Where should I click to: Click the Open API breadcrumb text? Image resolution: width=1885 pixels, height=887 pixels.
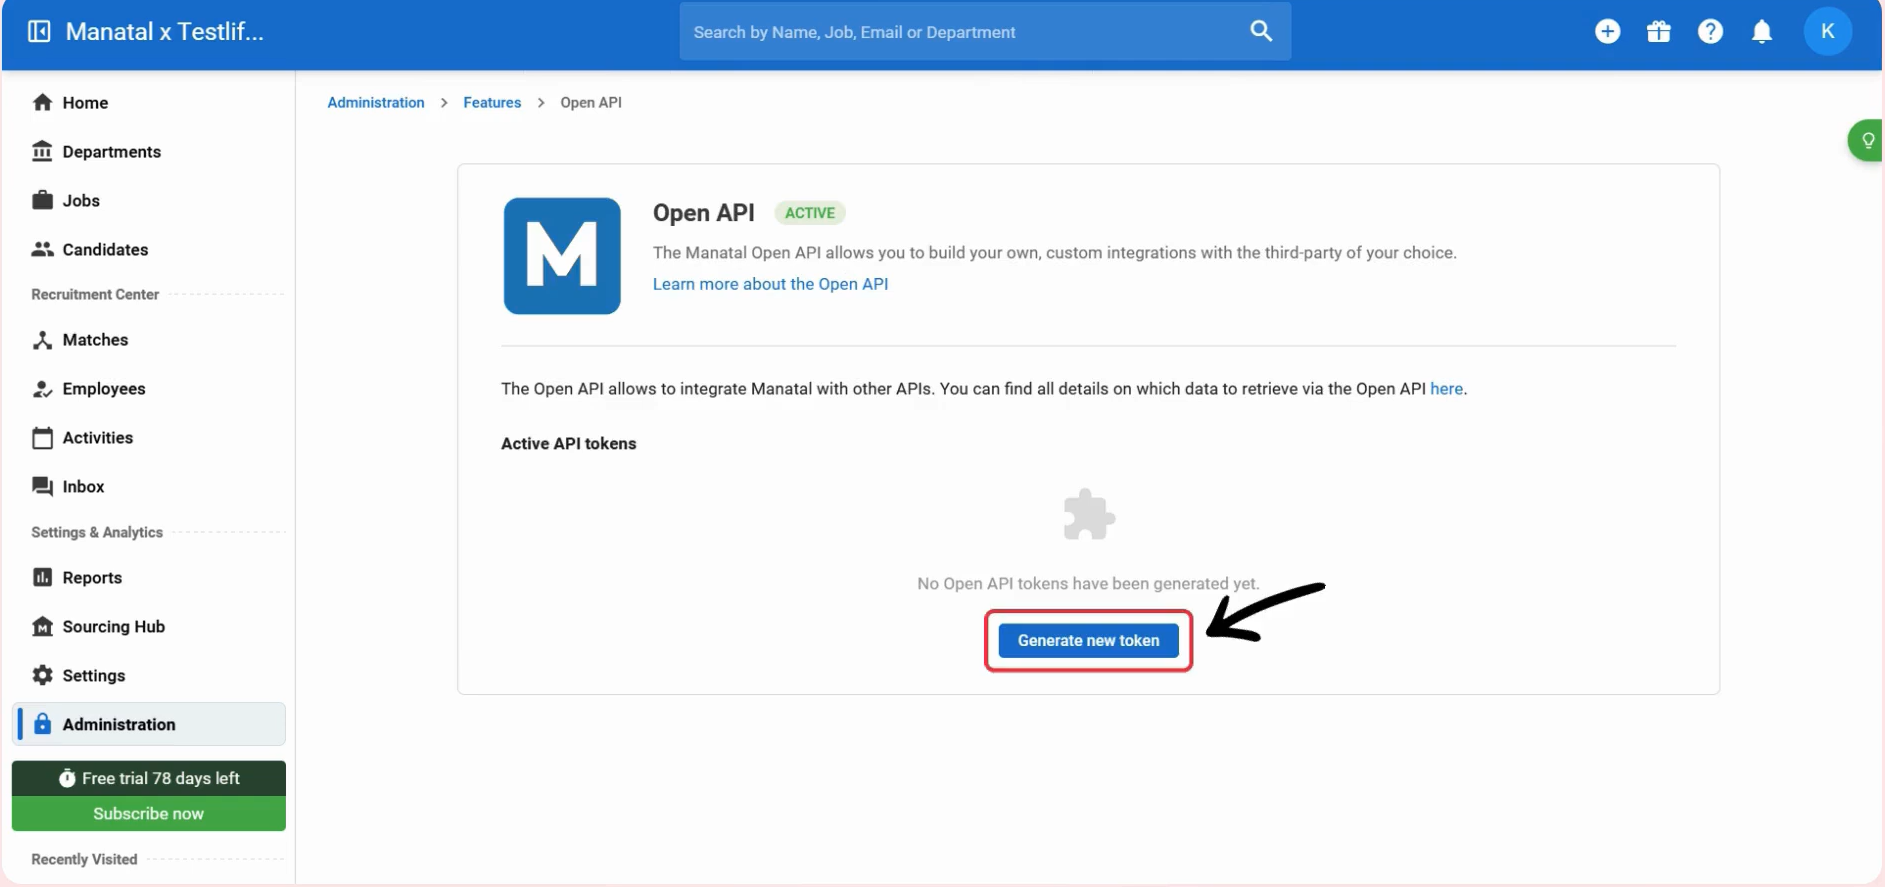(x=591, y=102)
